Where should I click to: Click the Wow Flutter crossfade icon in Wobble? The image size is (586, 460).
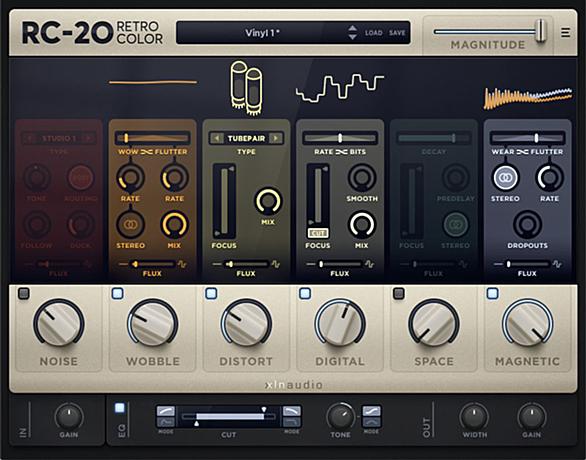146,152
